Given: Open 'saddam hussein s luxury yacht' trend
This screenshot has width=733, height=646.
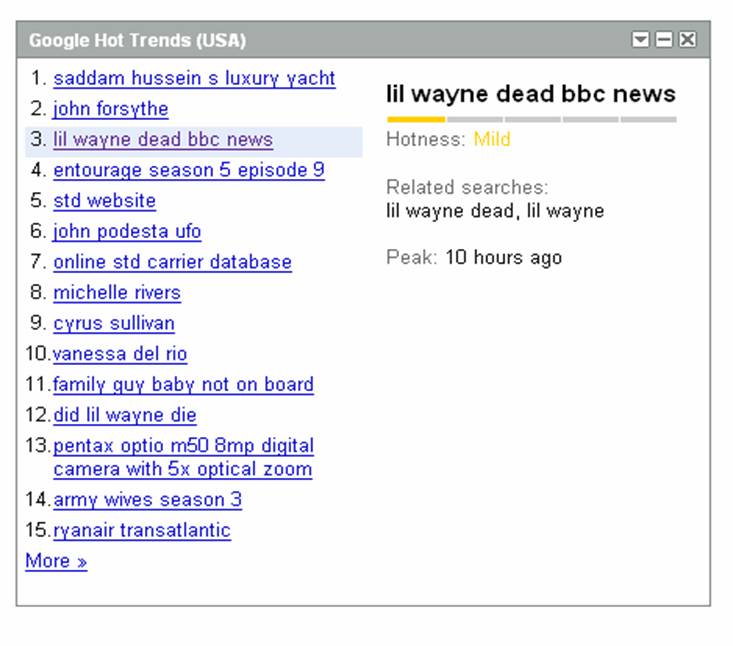Looking at the screenshot, I should (x=194, y=79).
